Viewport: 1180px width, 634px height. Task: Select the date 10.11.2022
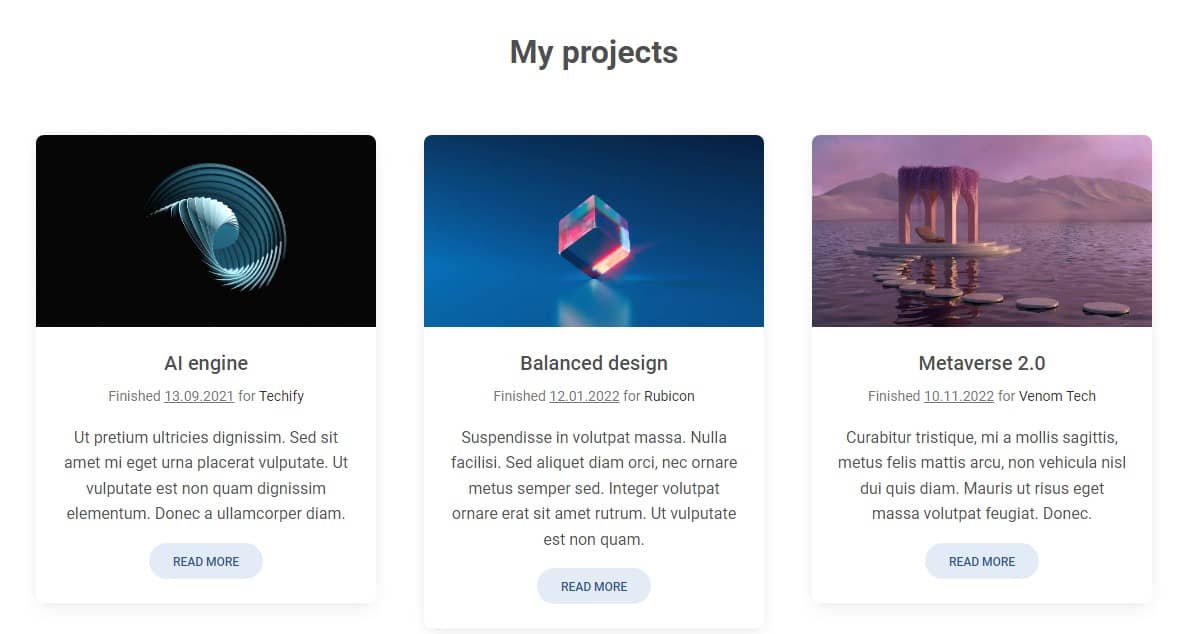tap(959, 396)
